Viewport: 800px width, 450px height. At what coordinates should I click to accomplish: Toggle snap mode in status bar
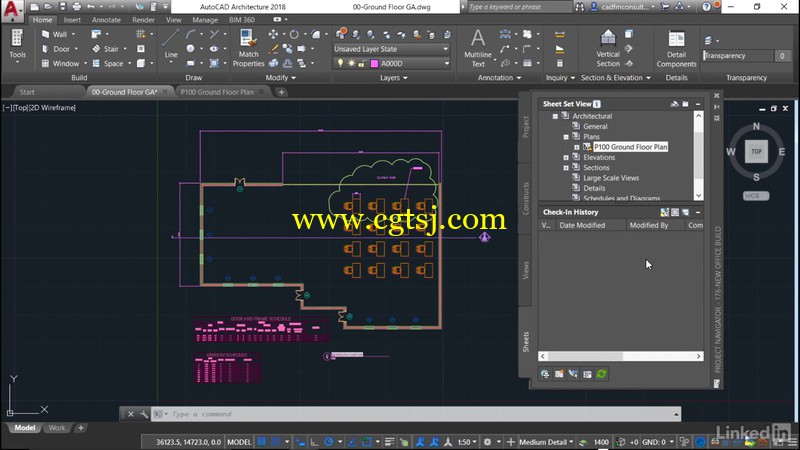tap(276, 442)
